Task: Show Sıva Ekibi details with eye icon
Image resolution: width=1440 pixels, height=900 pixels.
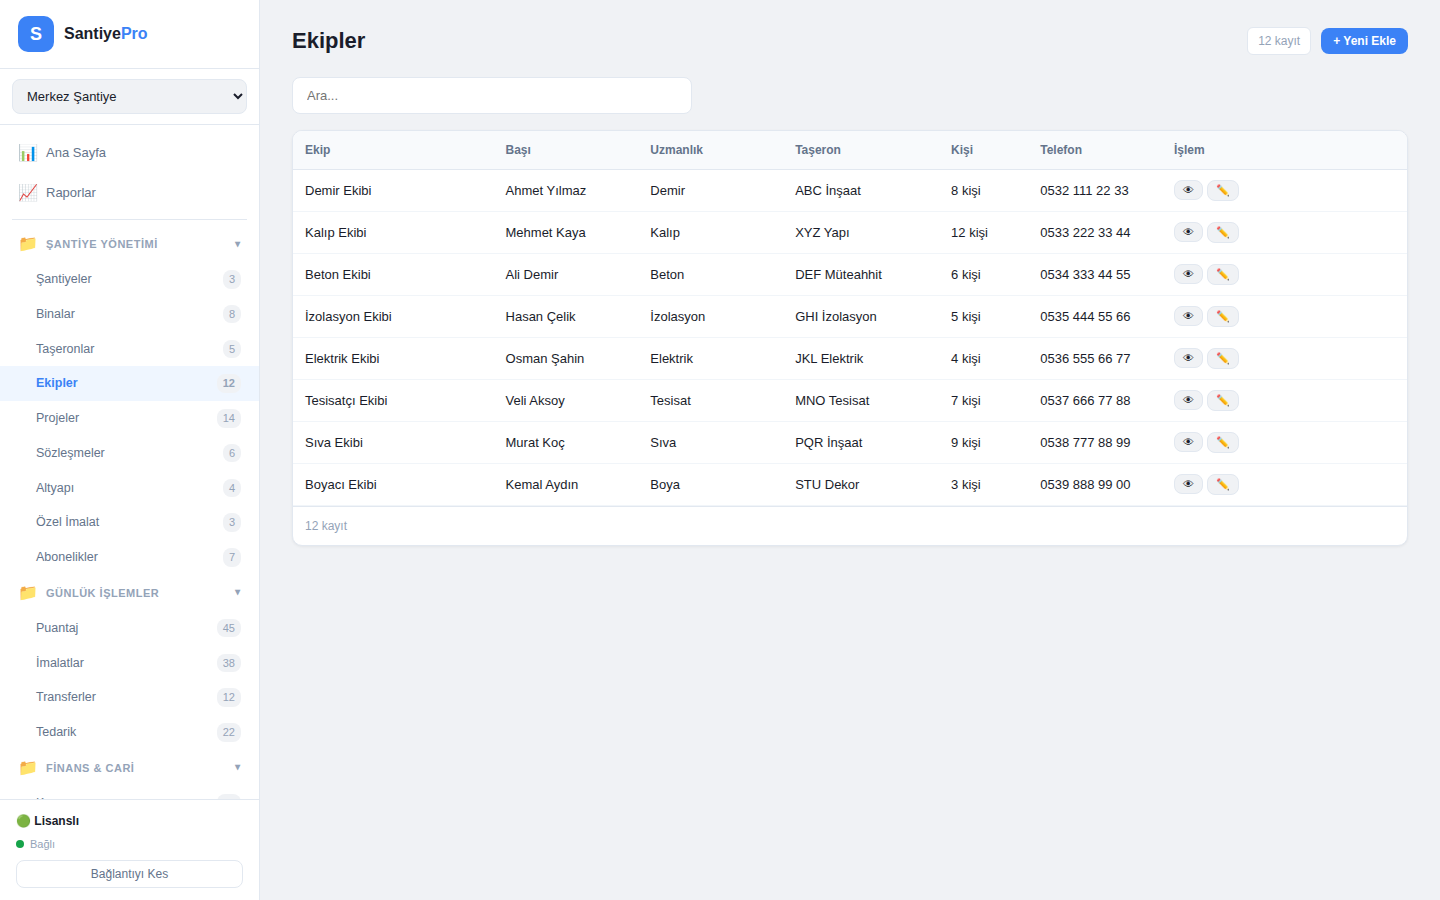Action: pyautogui.click(x=1188, y=442)
